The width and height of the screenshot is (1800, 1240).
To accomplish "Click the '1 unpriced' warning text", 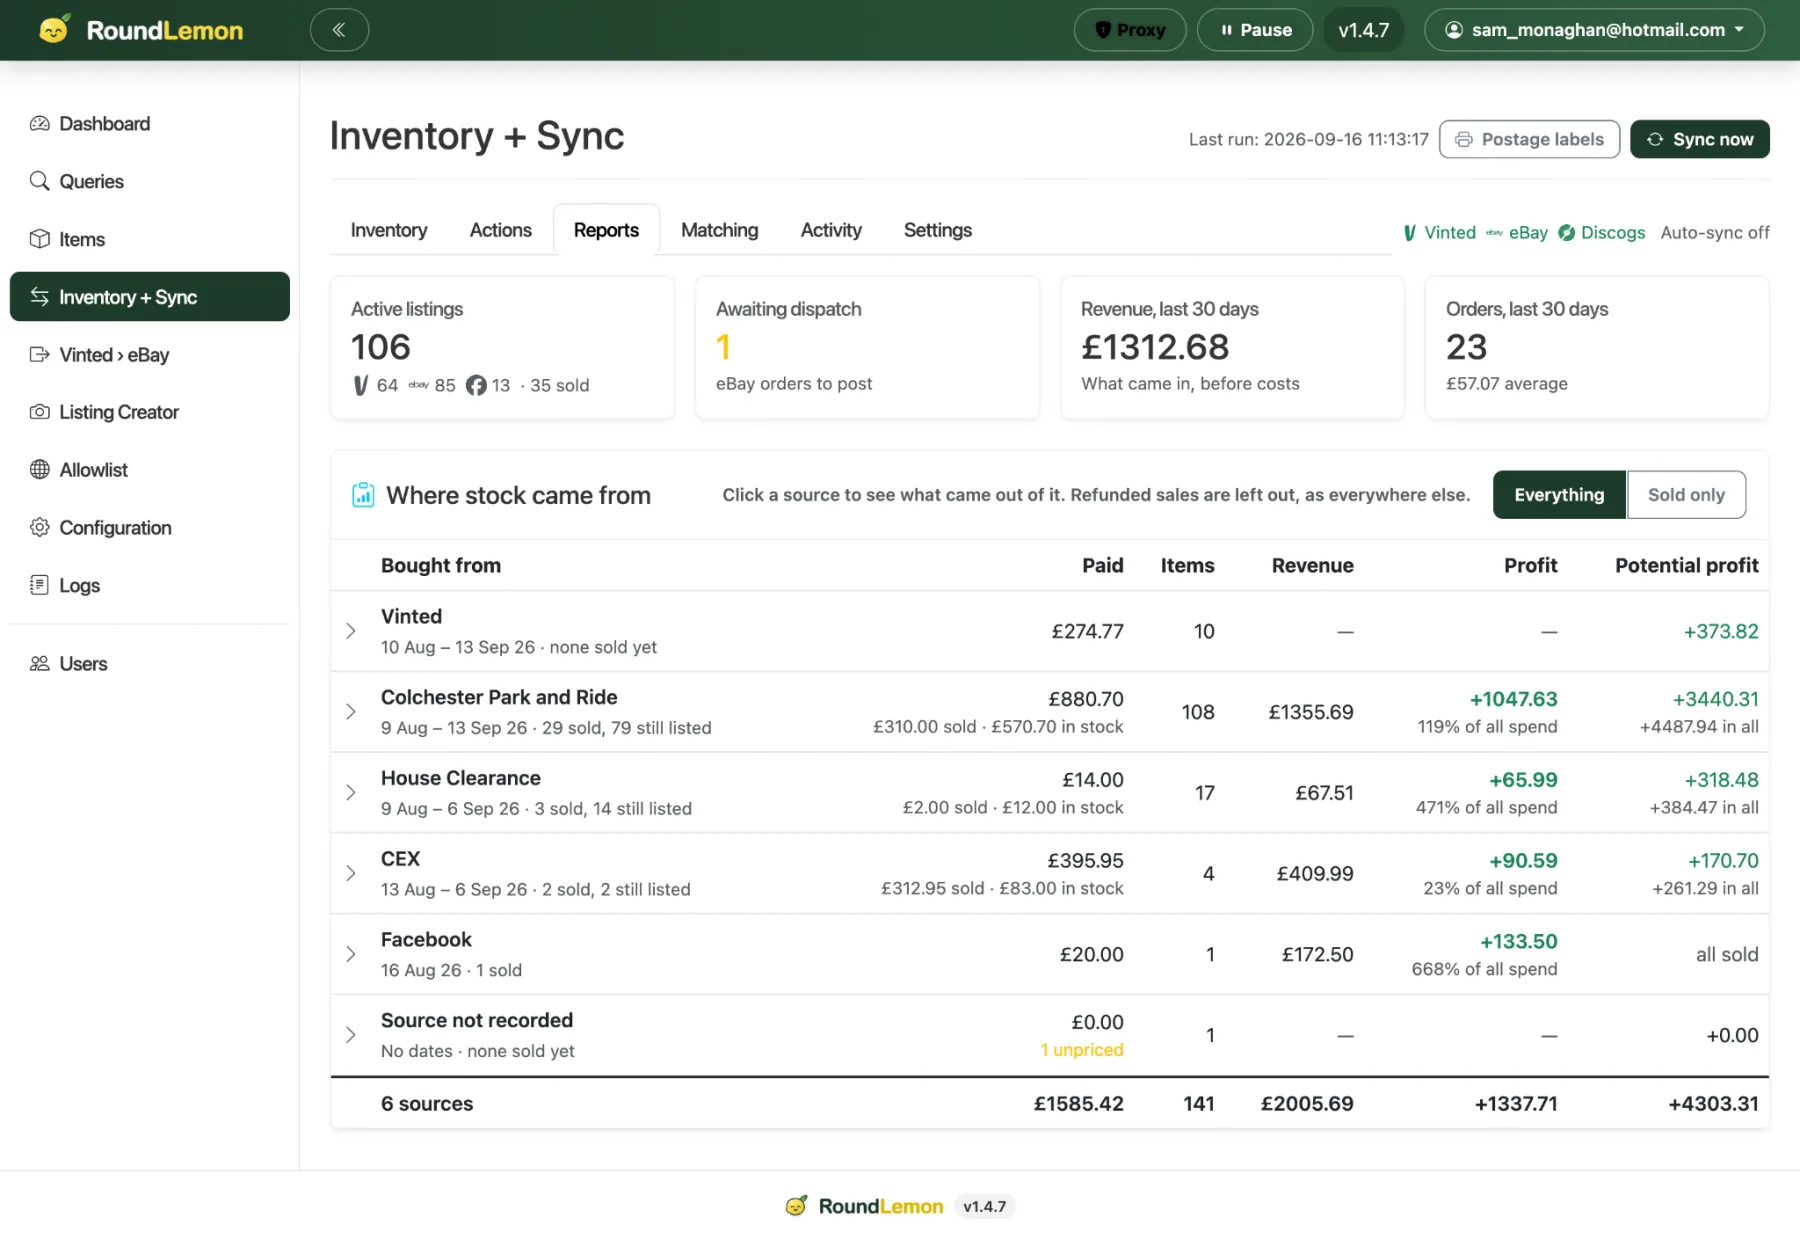I will point(1082,1050).
